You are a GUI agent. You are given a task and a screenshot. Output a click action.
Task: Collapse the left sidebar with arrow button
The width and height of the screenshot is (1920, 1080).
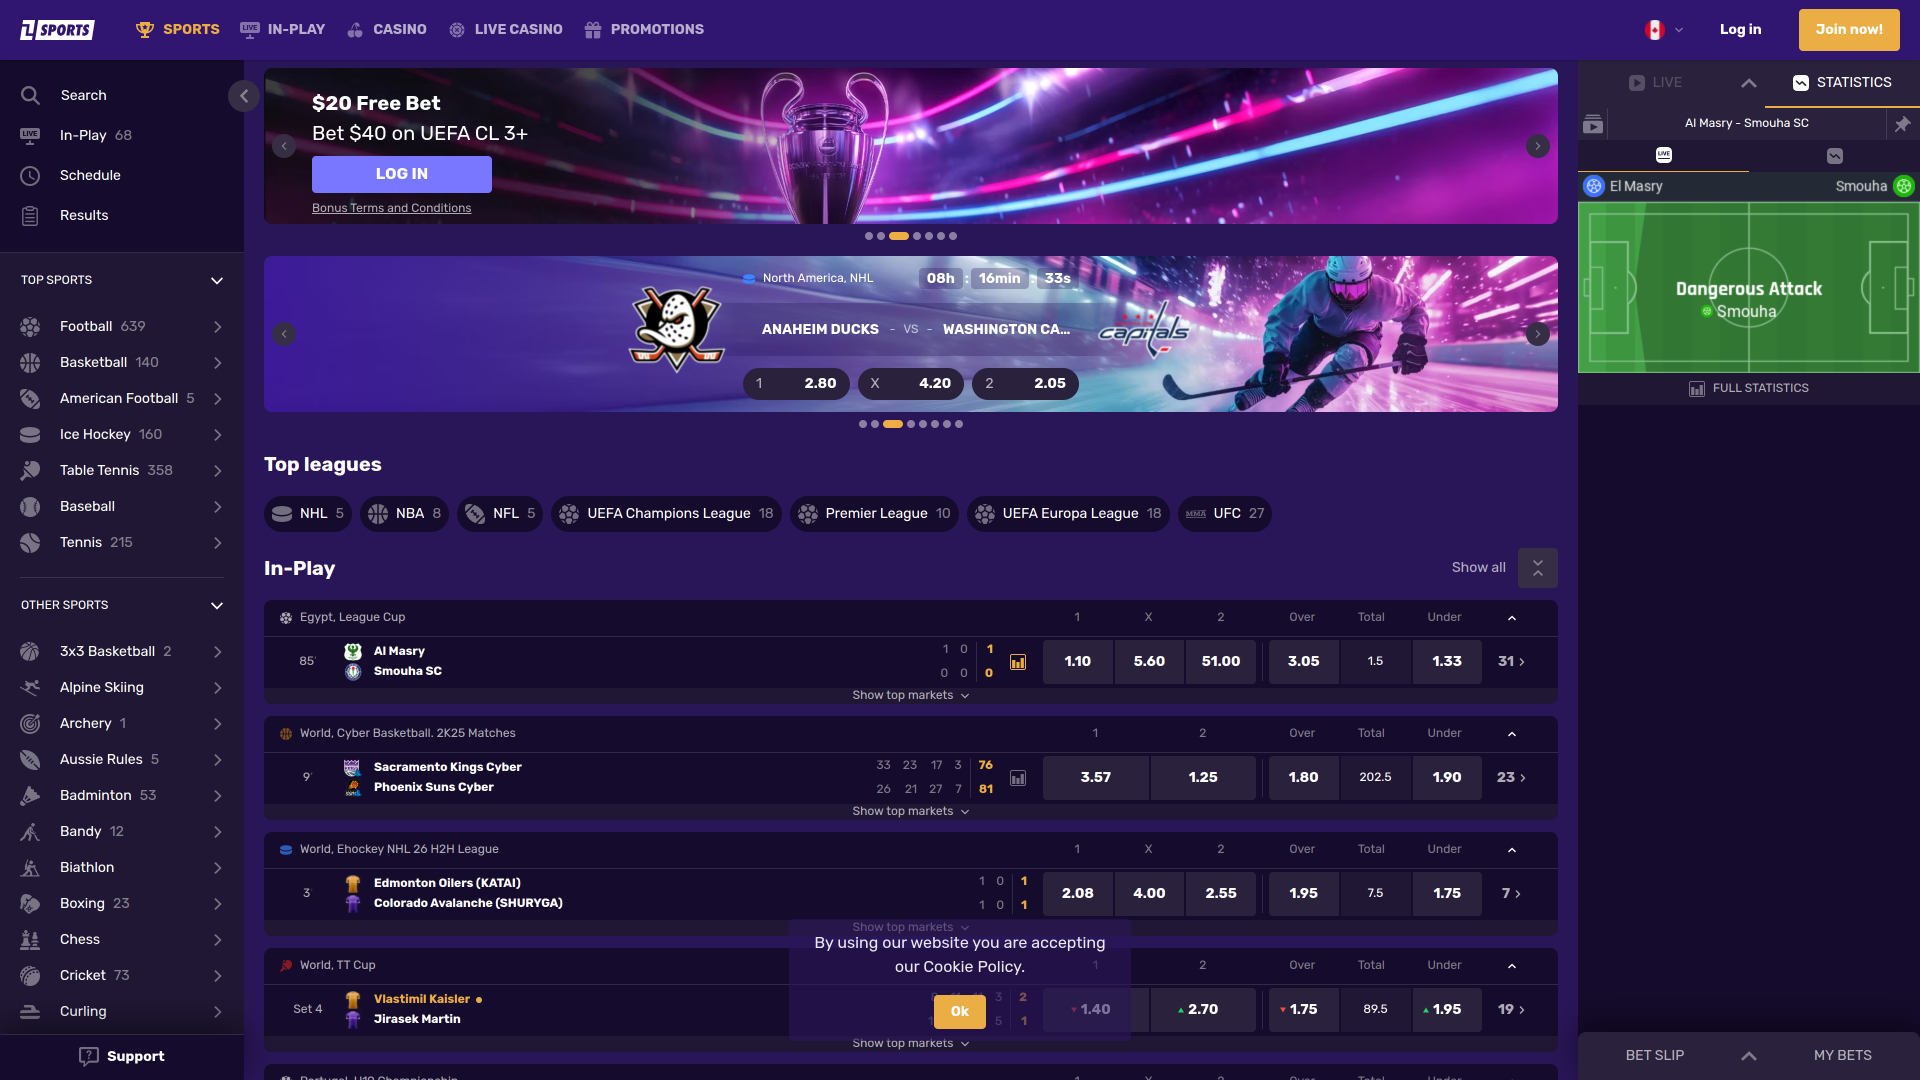(x=244, y=96)
